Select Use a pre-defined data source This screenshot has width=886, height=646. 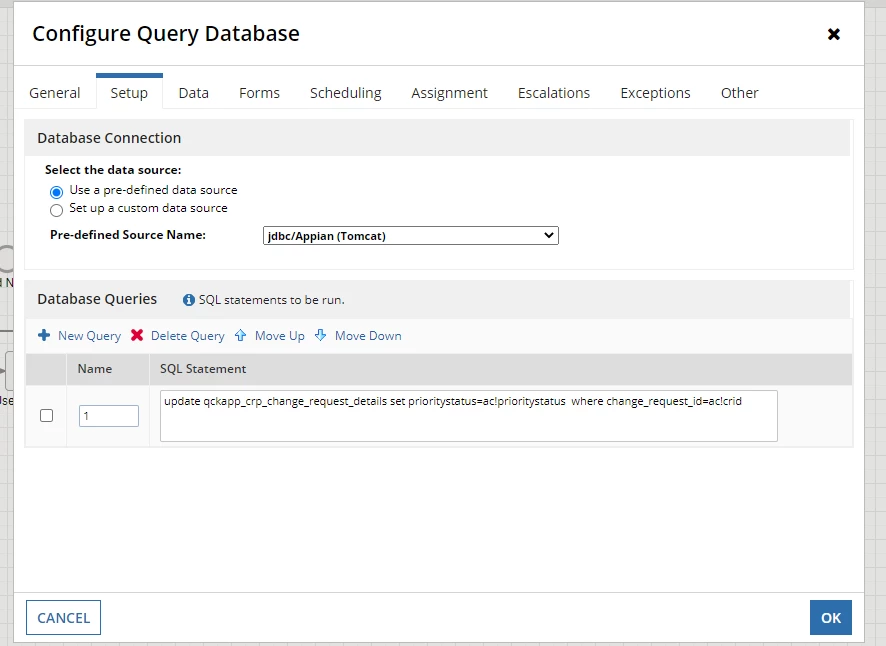56,192
